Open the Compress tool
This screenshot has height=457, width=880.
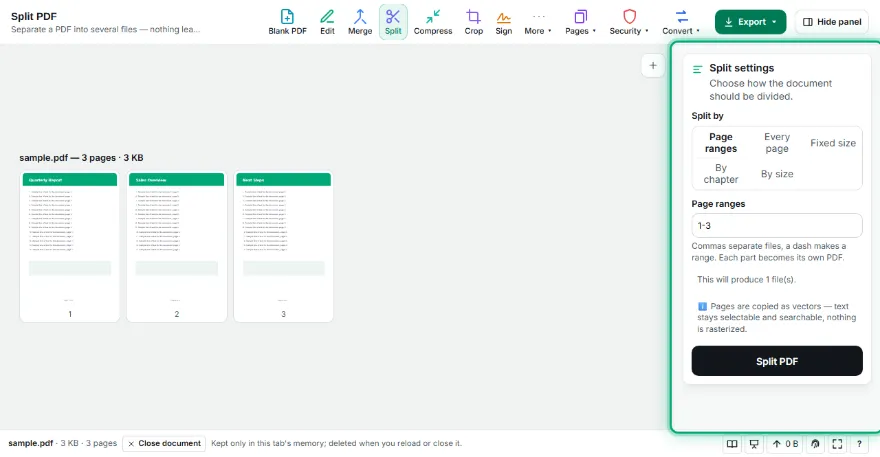point(433,22)
